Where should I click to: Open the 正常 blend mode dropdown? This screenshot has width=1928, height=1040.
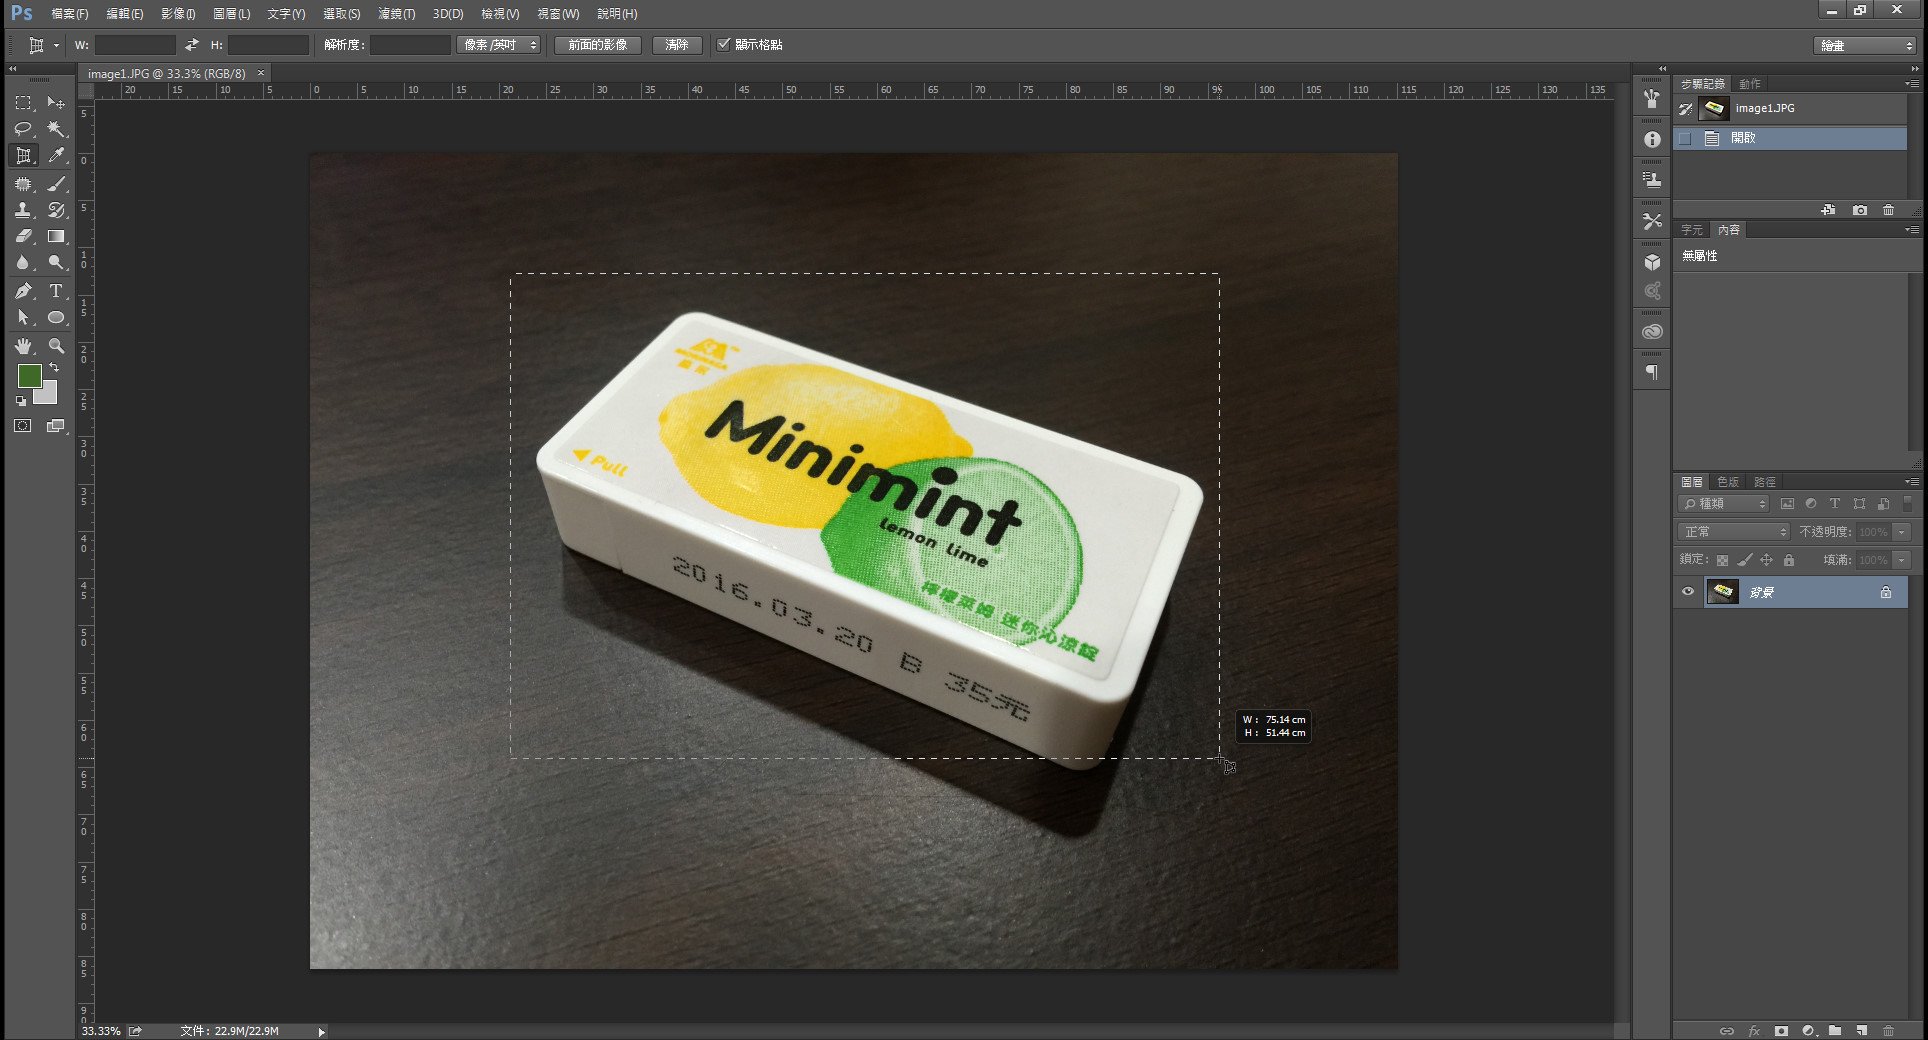[1733, 532]
